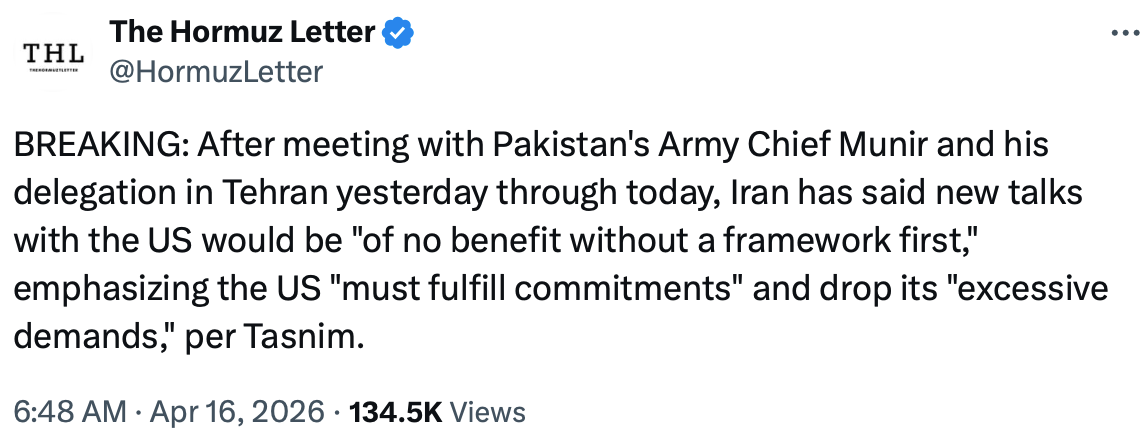Open The Hormuz Letter display name
This screenshot has width=1146, height=436.
[x=243, y=33]
